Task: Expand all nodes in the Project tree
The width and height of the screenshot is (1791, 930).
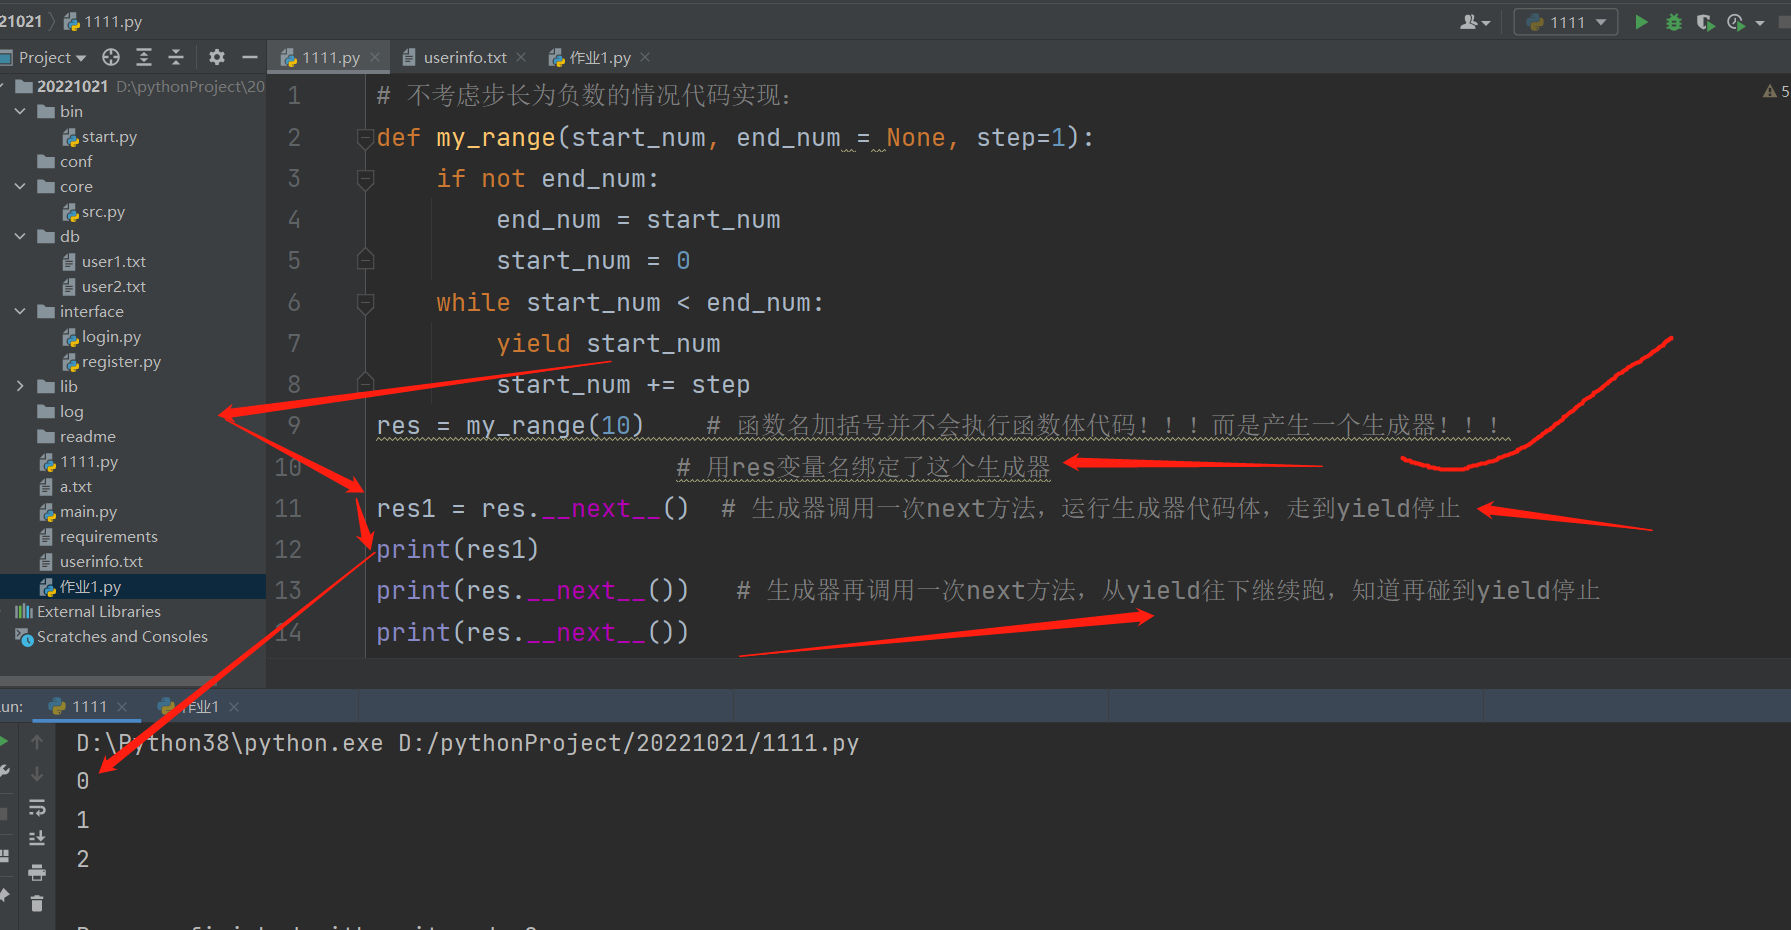Action: coord(144,57)
